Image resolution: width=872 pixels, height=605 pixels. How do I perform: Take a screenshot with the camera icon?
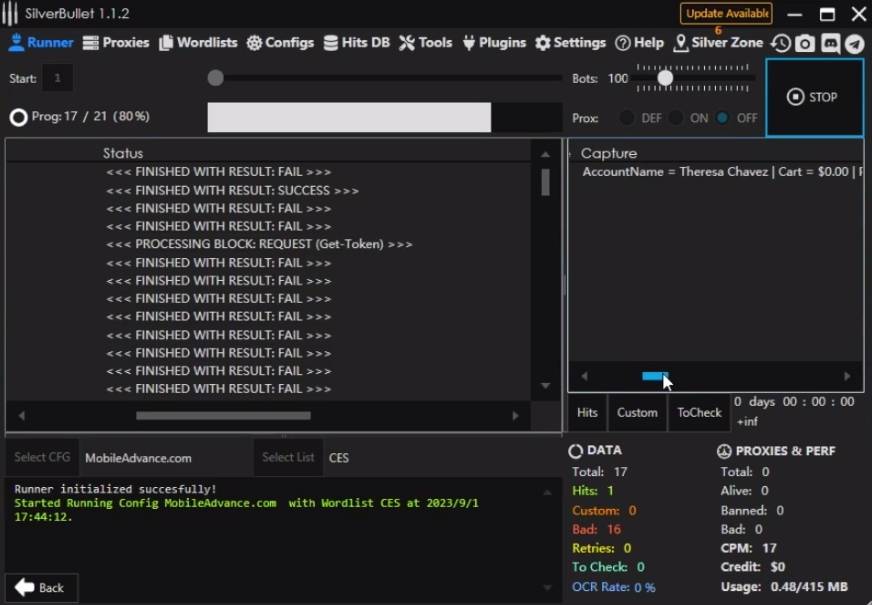tap(805, 43)
